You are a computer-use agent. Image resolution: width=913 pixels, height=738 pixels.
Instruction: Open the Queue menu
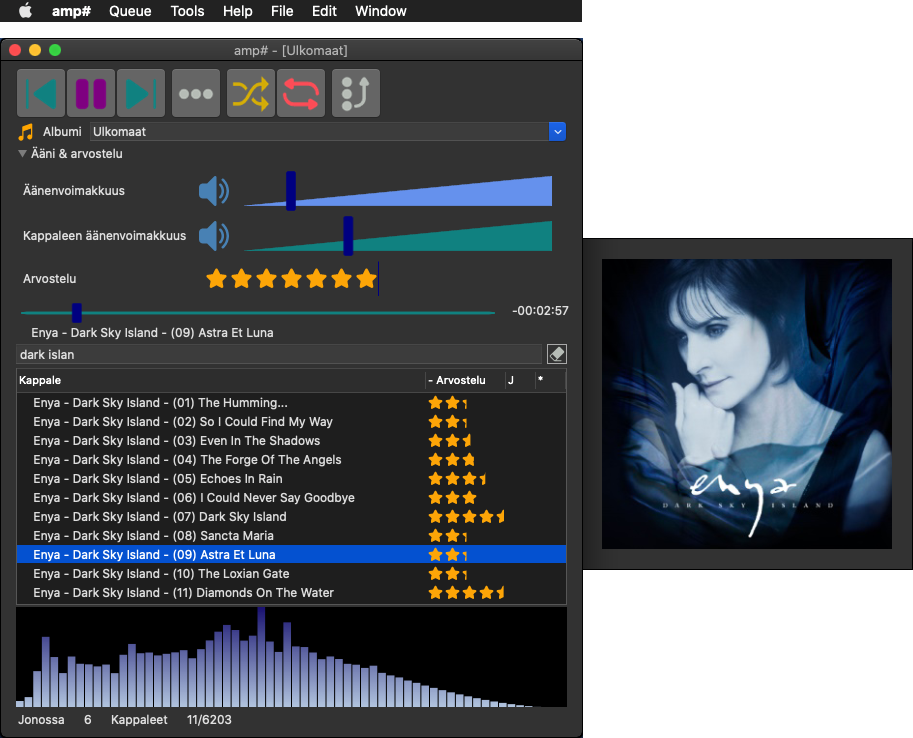[130, 11]
